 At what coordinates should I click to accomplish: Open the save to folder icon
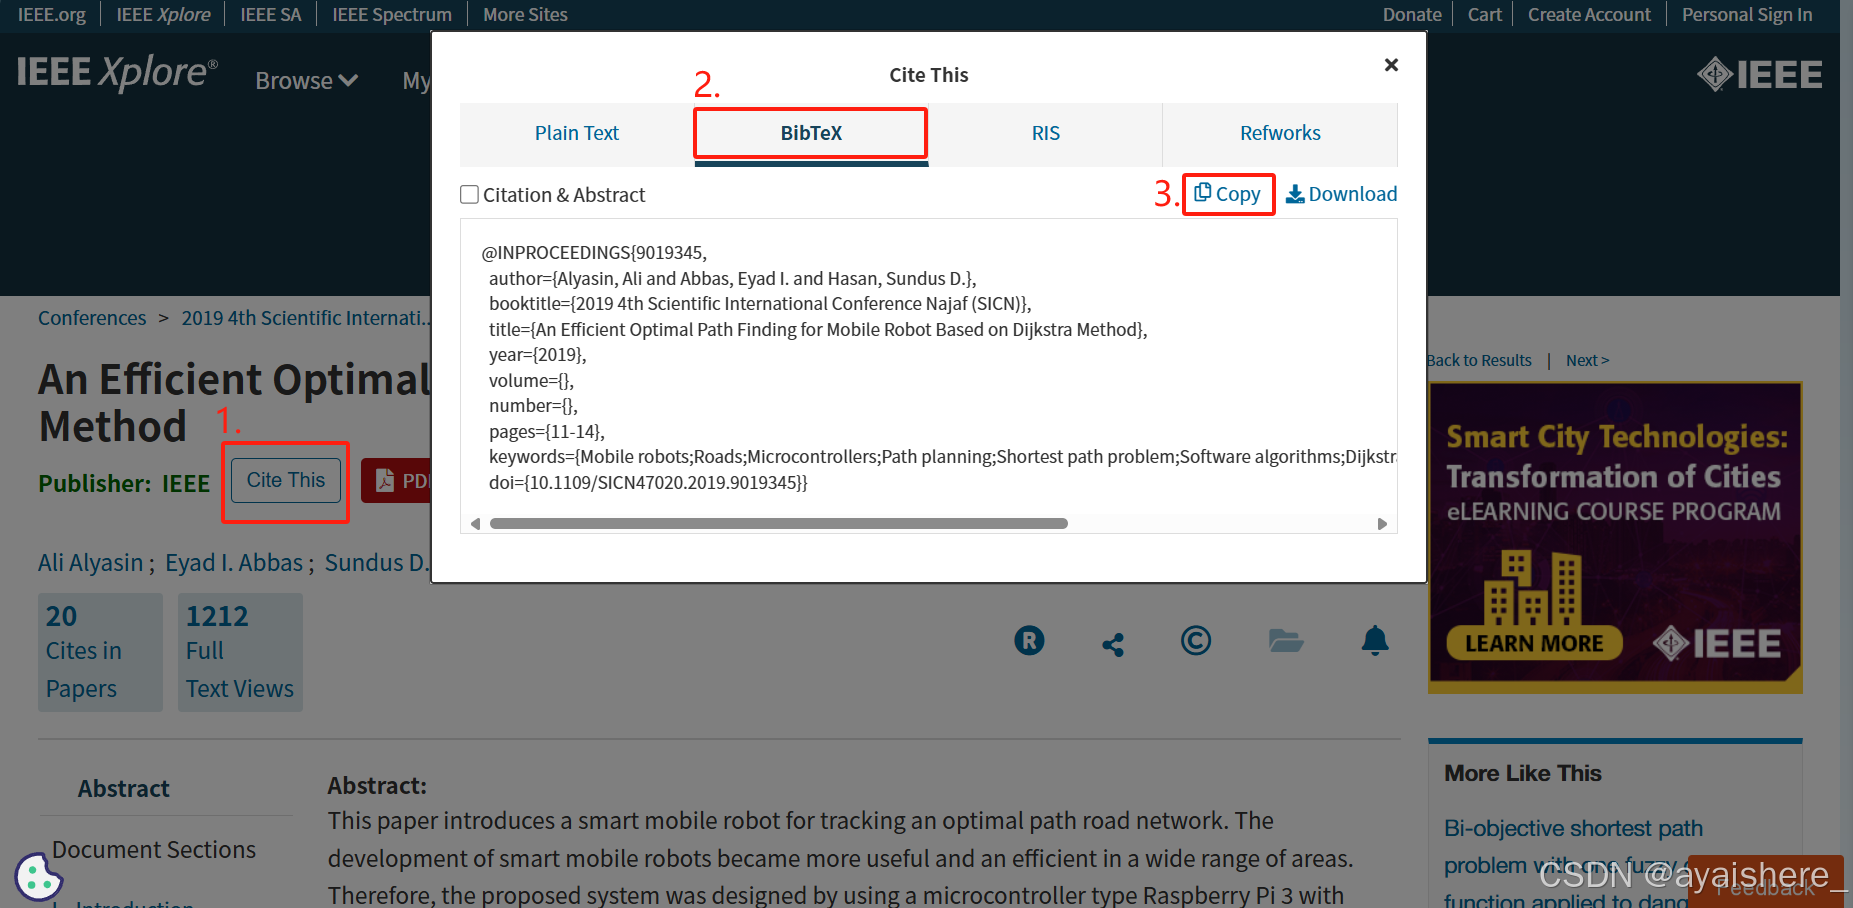click(x=1285, y=641)
